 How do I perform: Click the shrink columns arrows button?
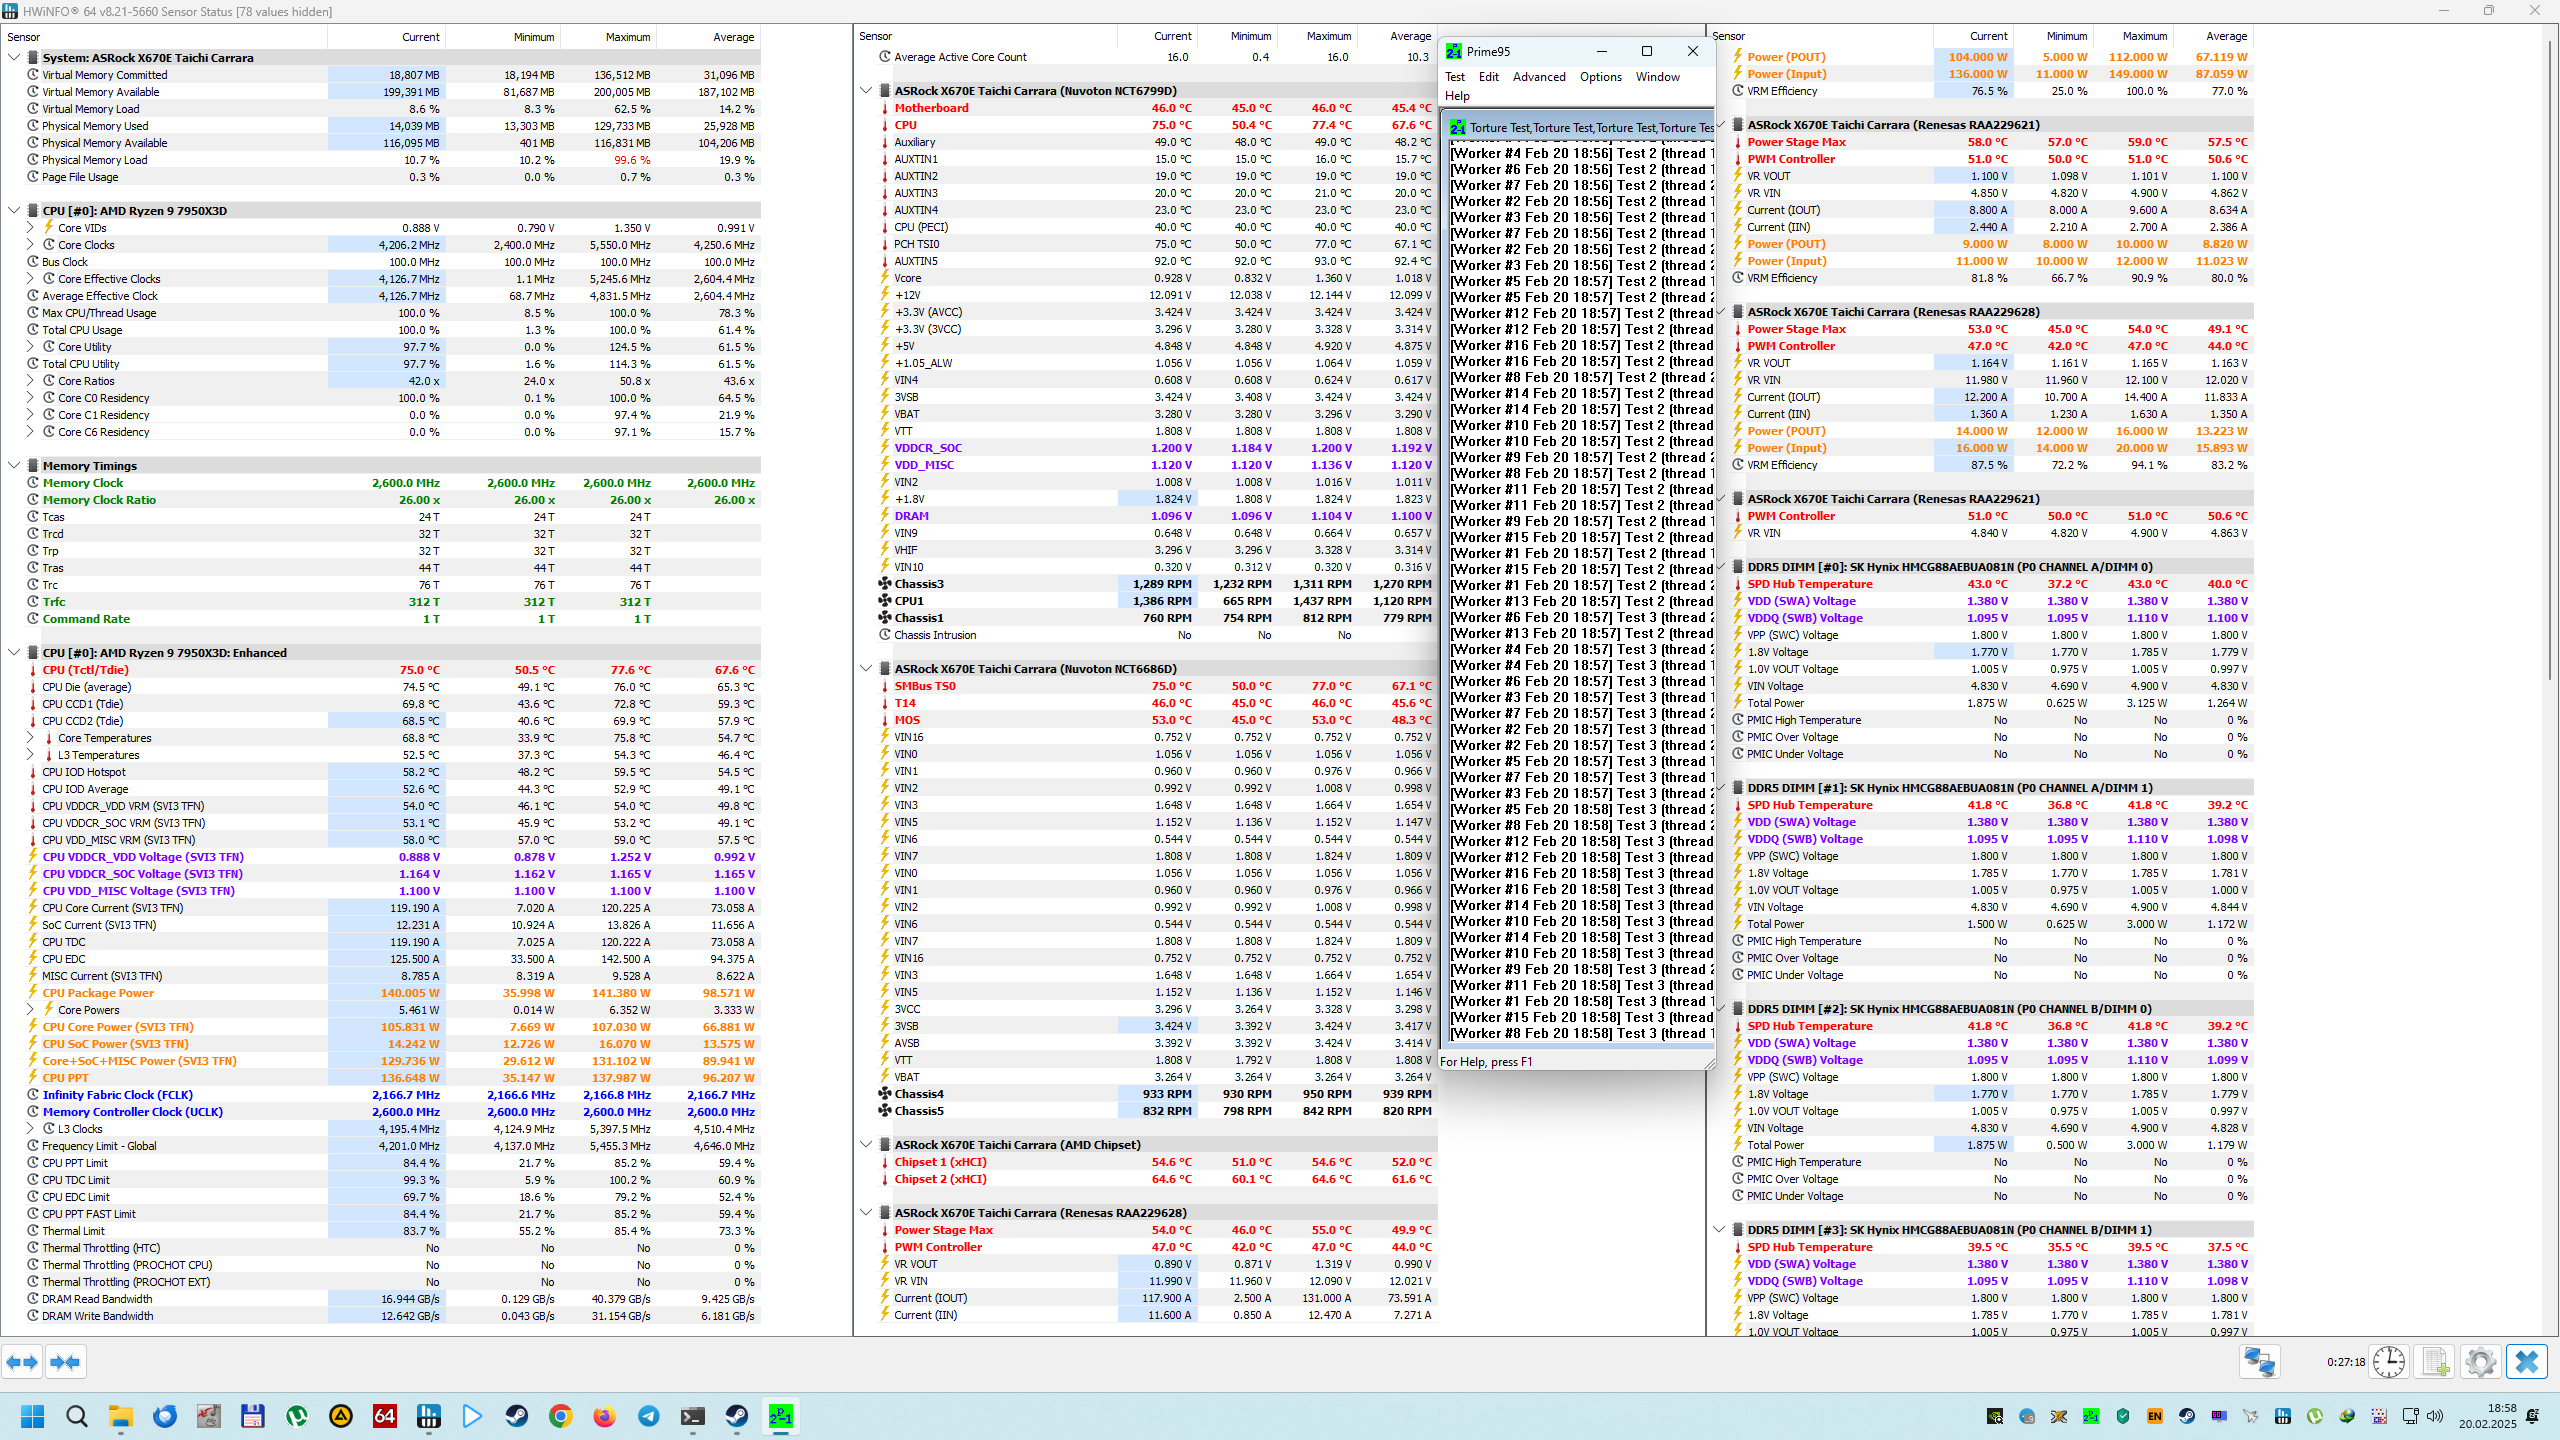pyautogui.click(x=65, y=1362)
